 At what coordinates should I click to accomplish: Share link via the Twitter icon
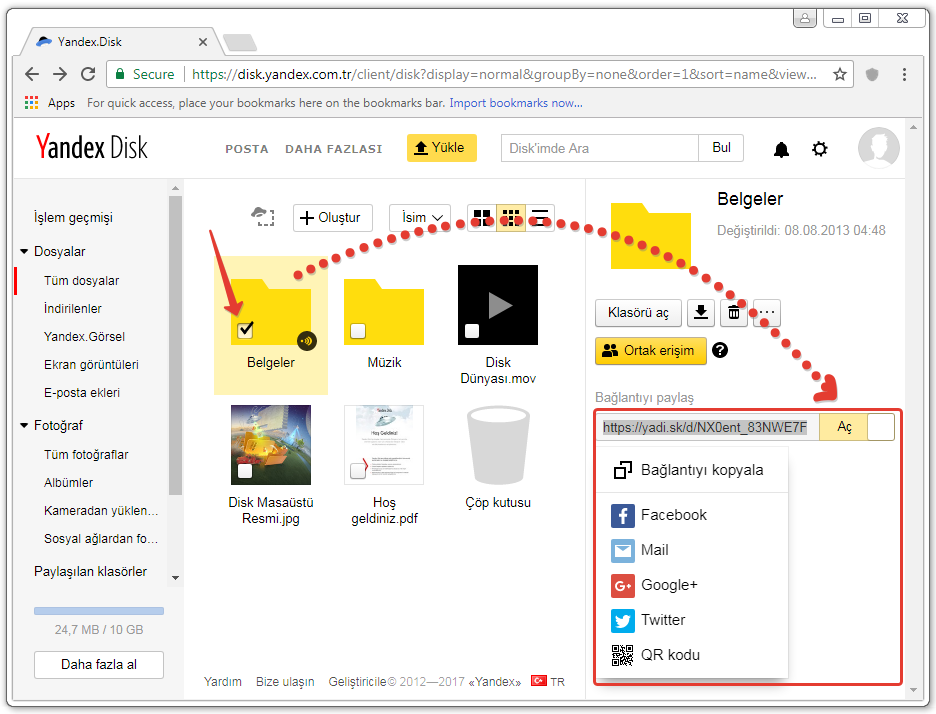pyautogui.click(x=623, y=620)
